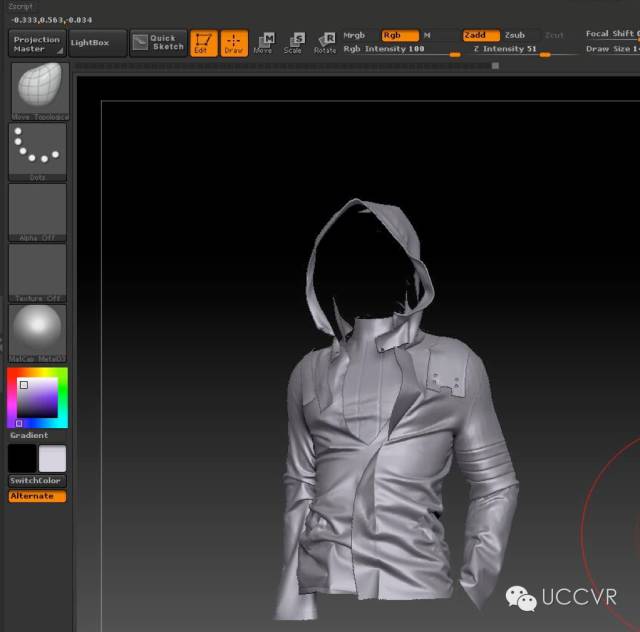The image size is (640, 632).
Task: Adjust the Z Intensity slider
Action: (x=524, y=49)
